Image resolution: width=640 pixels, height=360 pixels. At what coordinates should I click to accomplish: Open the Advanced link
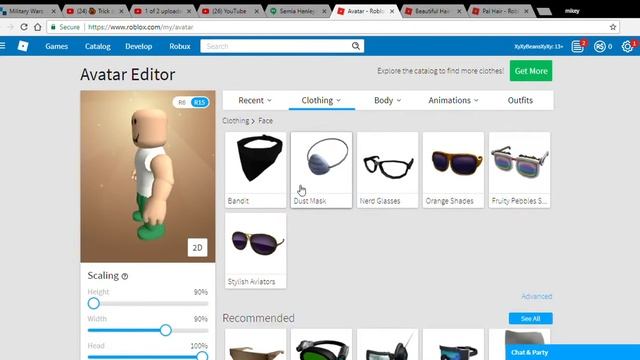(x=536, y=296)
